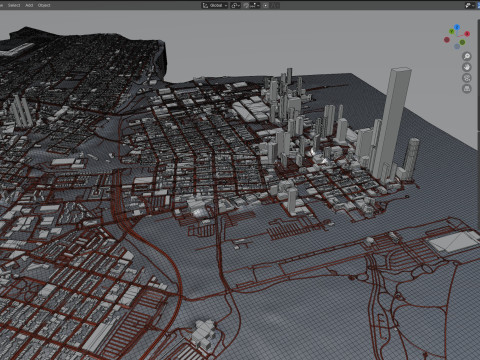Screen dimensions: 480x360
Task: Click the hand pan view button
Action: (467, 67)
